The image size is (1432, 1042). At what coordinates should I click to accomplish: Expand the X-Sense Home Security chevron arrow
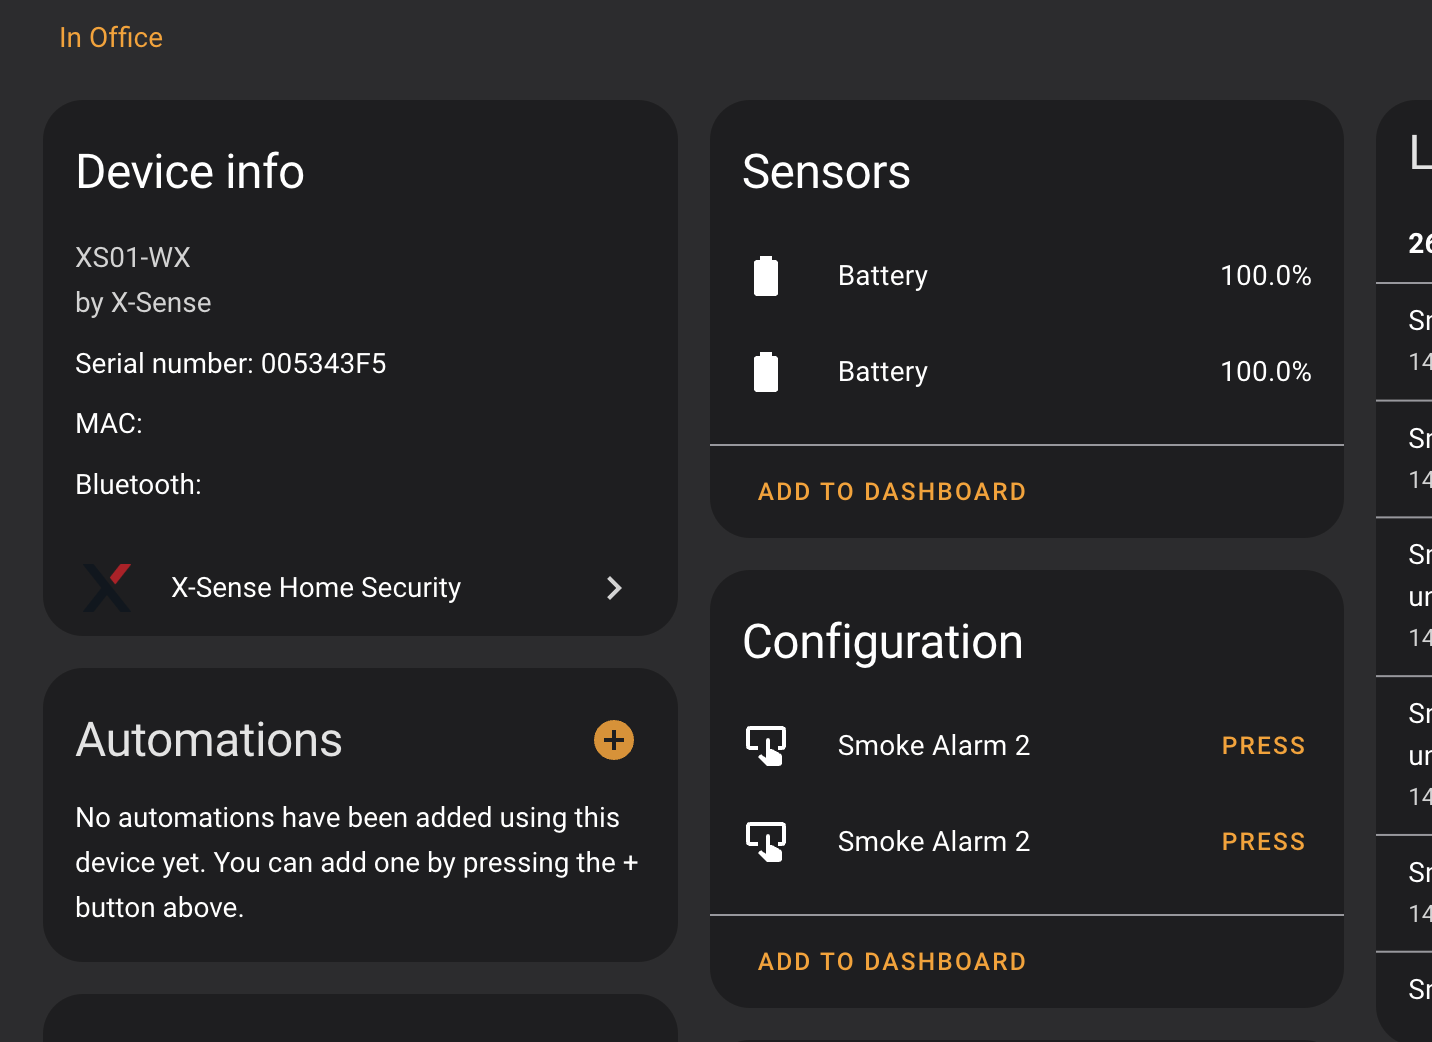click(x=614, y=588)
